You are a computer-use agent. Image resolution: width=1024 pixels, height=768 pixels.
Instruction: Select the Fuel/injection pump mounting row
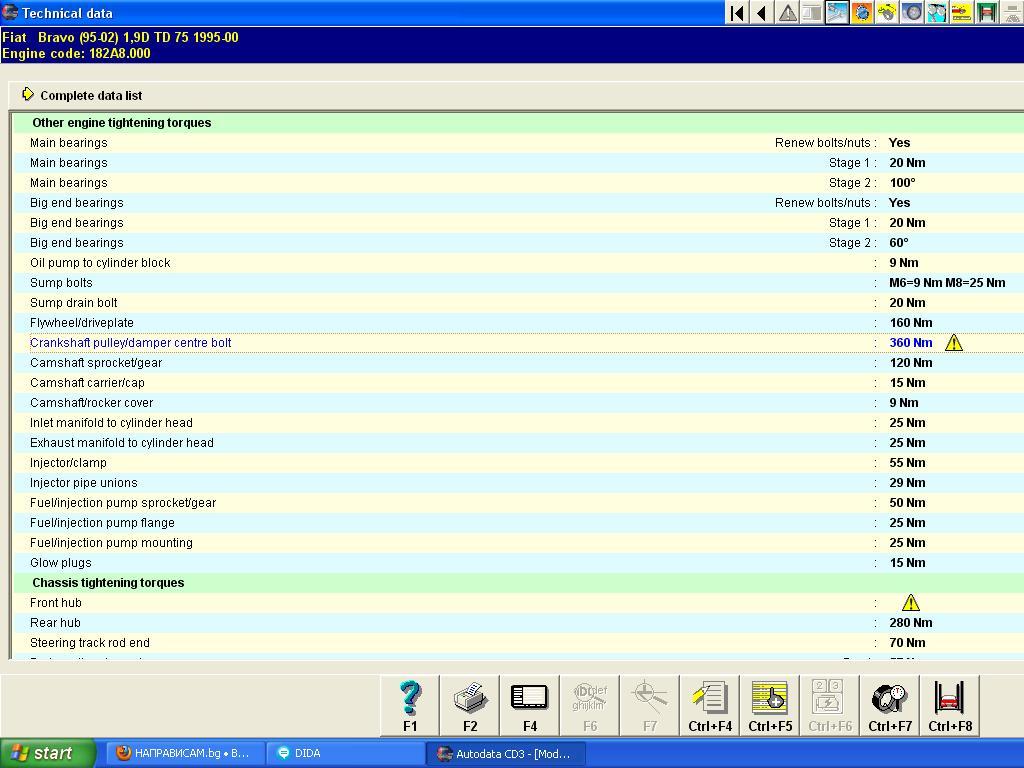(x=519, y=543)
